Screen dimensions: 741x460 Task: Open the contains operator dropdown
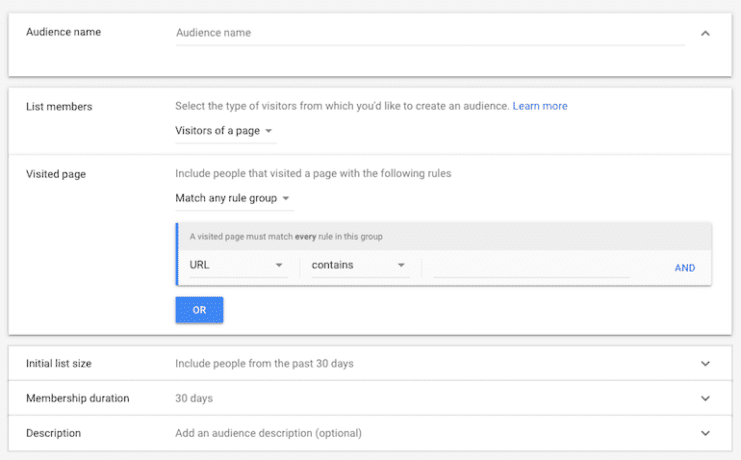click(358, 266)
